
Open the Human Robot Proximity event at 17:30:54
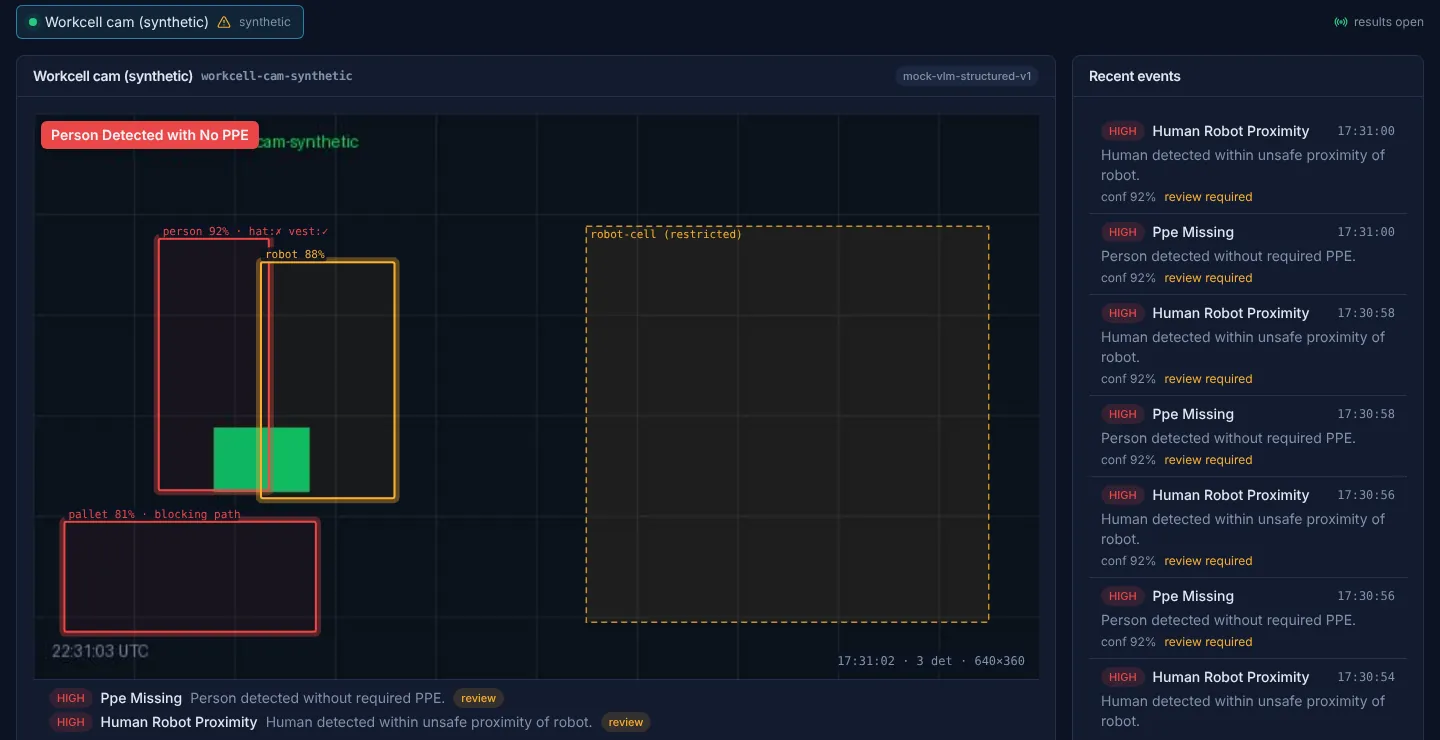(1248, 699)
